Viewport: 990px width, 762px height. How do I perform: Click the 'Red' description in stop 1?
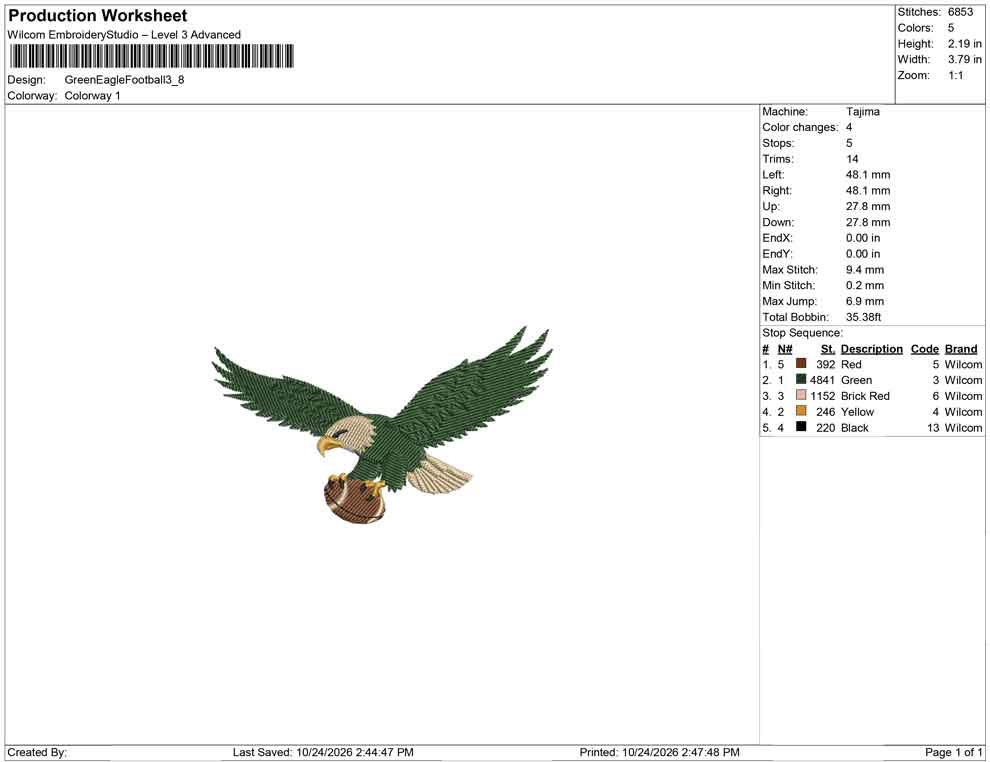click(851, 364)
